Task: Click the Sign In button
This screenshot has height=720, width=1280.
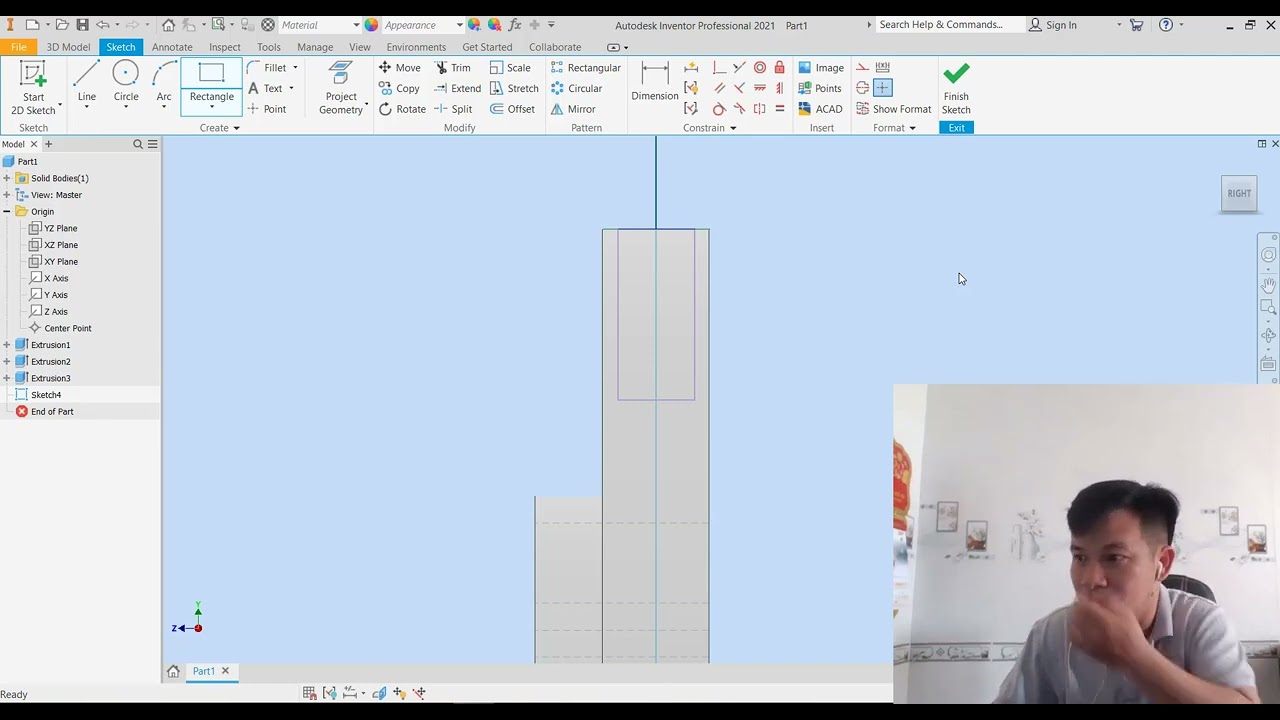Action: point(1053,24)
